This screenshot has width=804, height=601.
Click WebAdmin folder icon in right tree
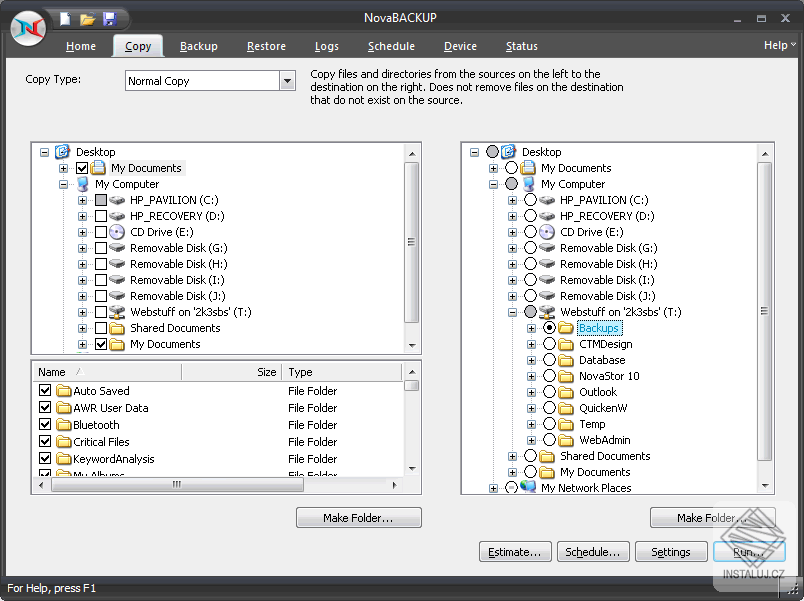click(566, 440)
